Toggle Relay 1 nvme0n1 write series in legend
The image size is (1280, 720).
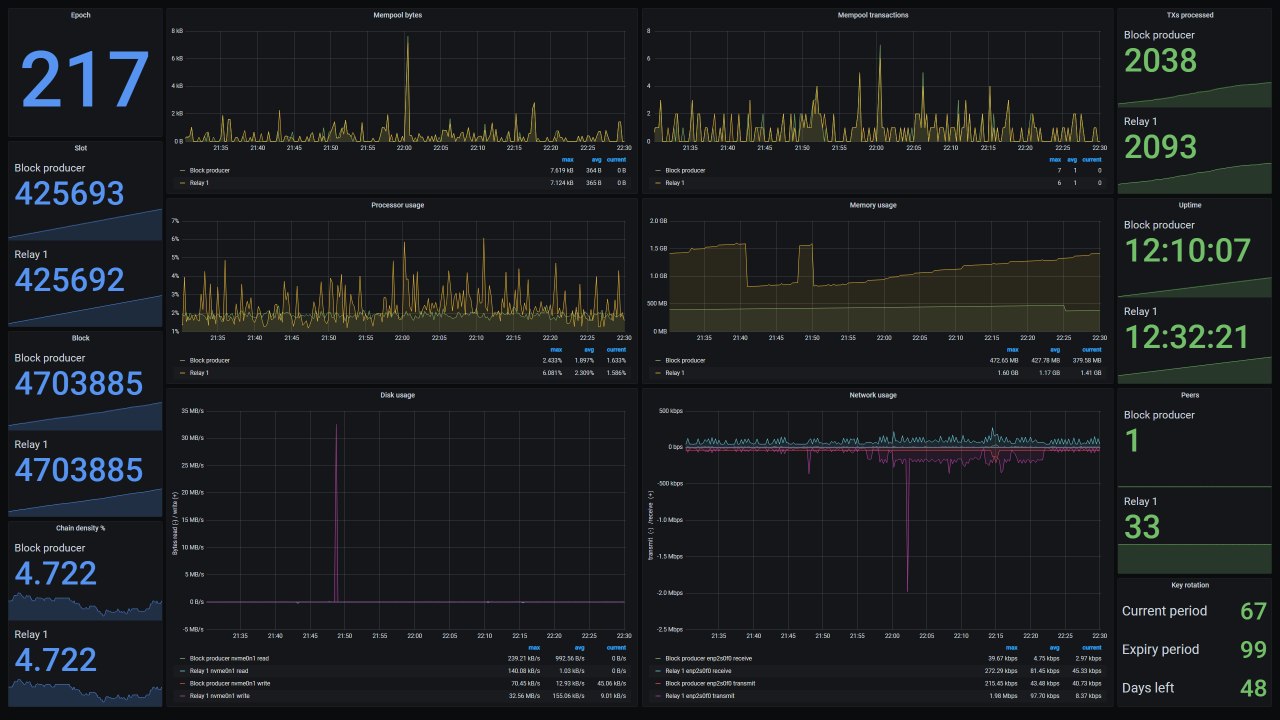coord(219,695)
